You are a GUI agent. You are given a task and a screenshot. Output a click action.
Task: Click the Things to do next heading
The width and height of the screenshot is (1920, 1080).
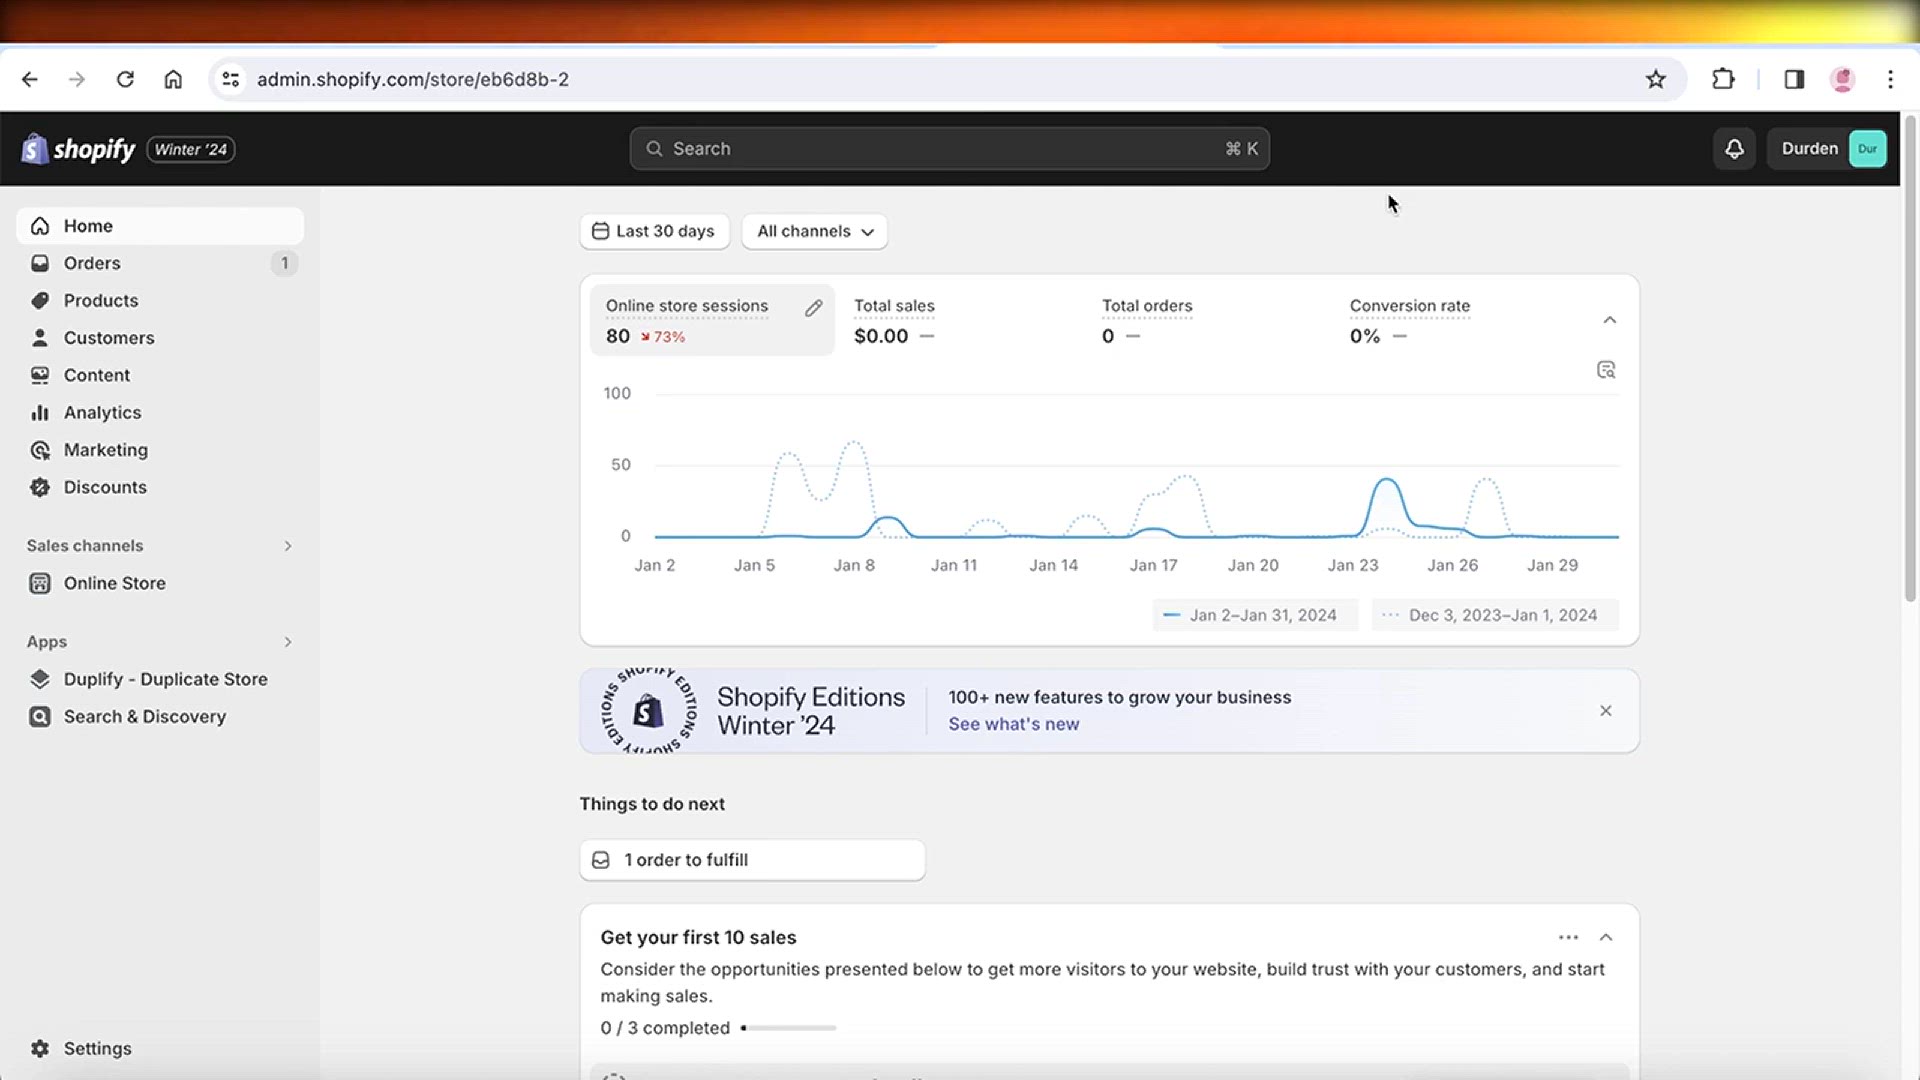tap(652, 804)
